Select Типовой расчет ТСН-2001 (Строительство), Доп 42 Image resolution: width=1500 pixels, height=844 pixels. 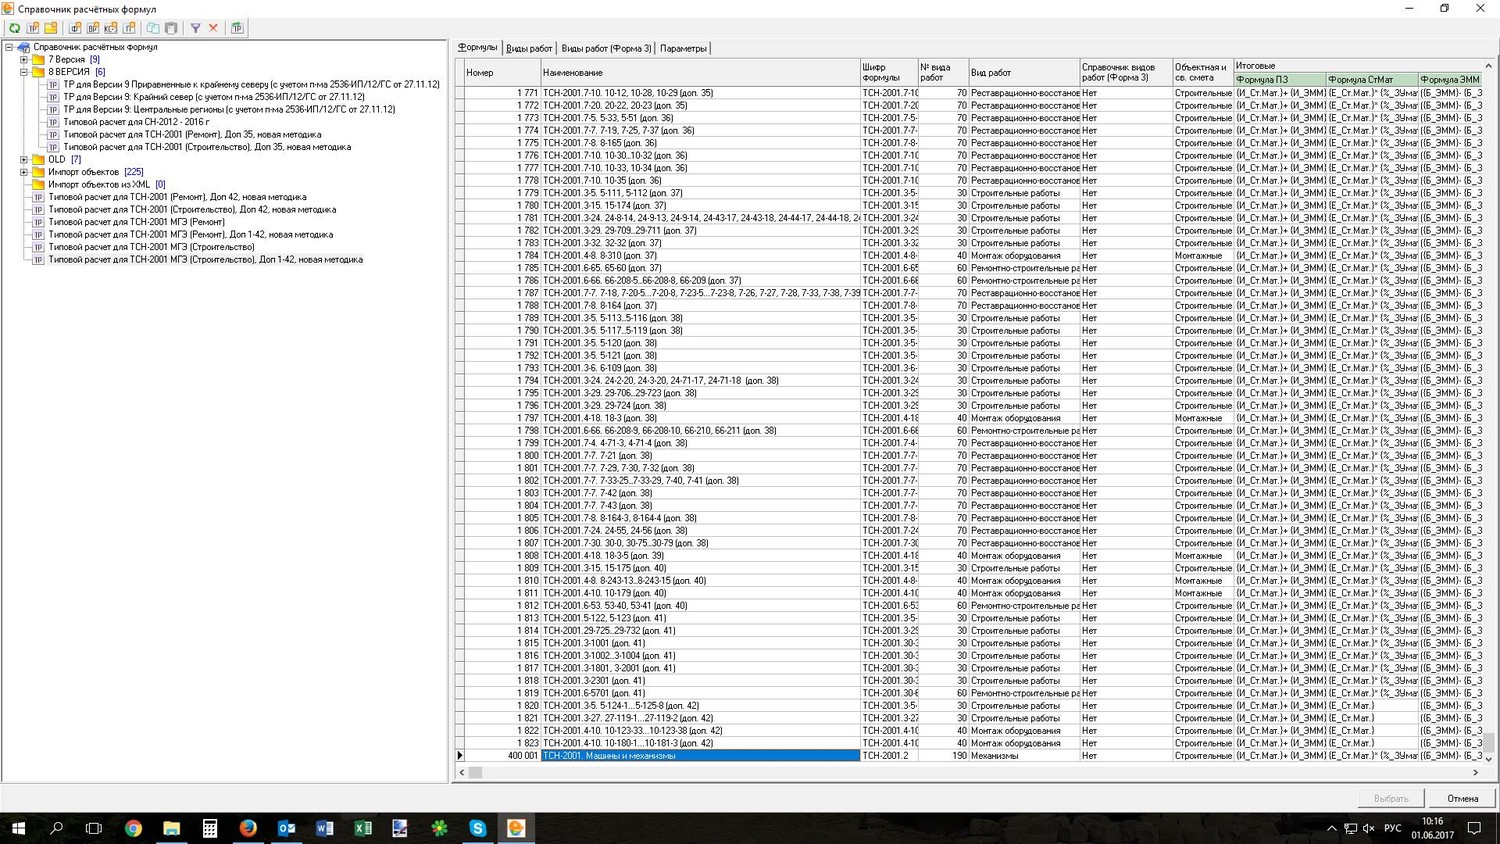coord(192,210)
